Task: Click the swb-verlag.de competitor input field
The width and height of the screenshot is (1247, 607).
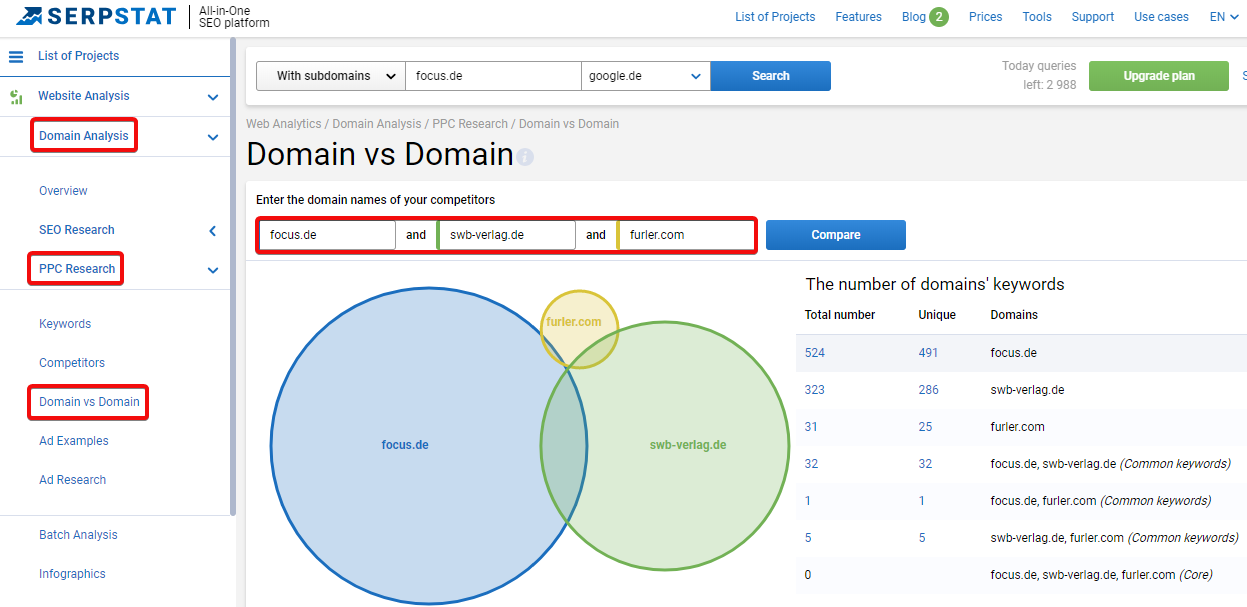Action: coord(507,235)
